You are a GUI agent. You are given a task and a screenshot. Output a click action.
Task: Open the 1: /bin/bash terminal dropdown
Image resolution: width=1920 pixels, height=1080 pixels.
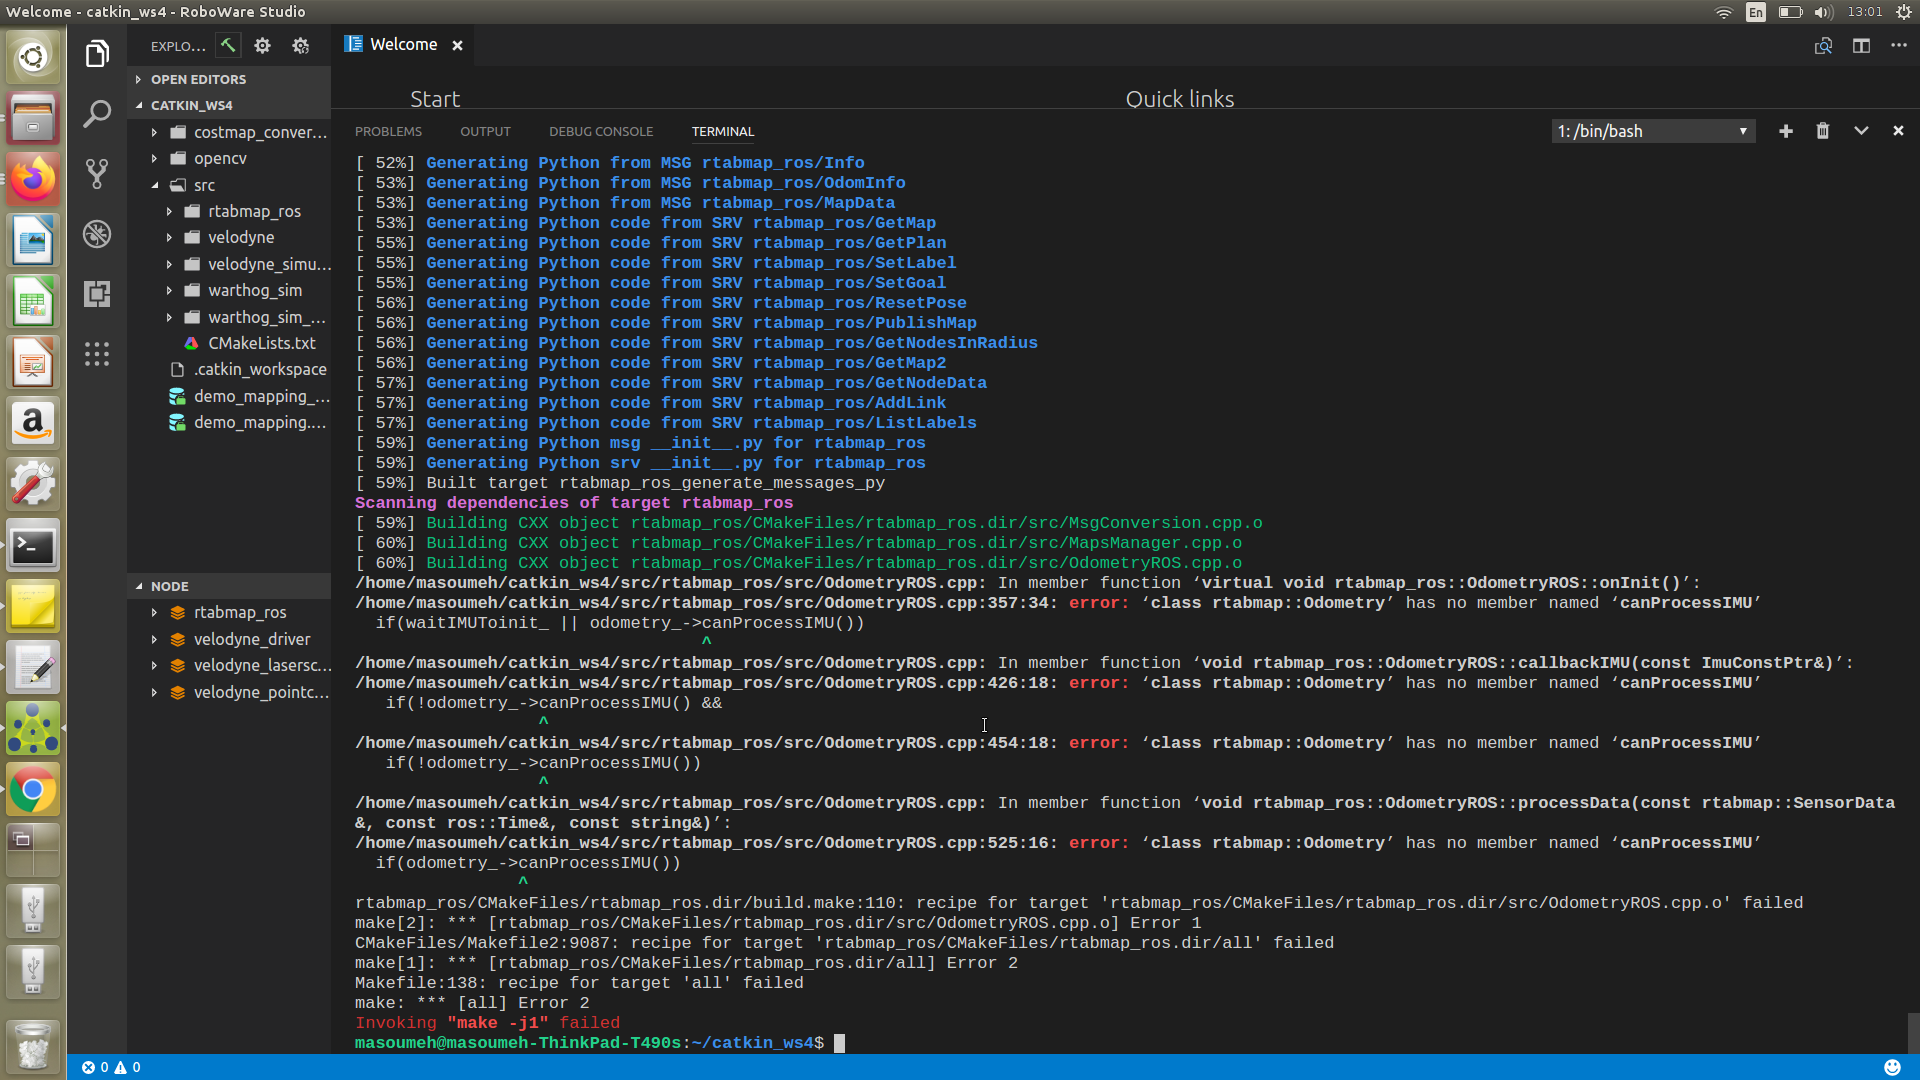(1653, 131)
